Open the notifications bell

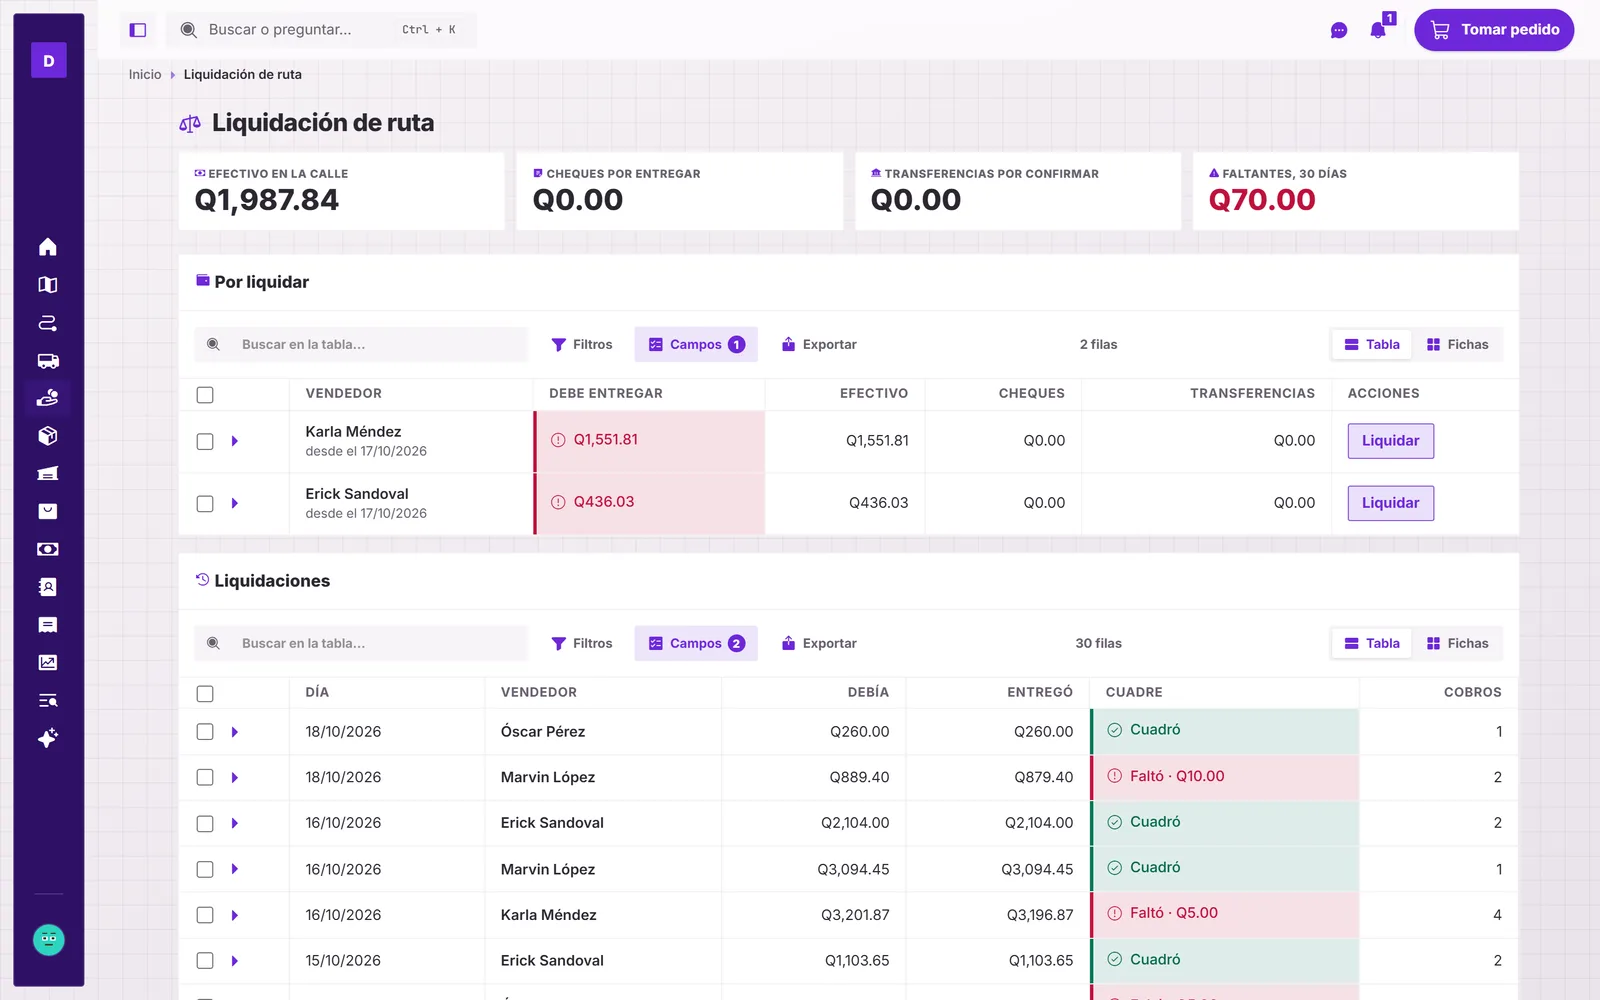tap(1378, 30)
